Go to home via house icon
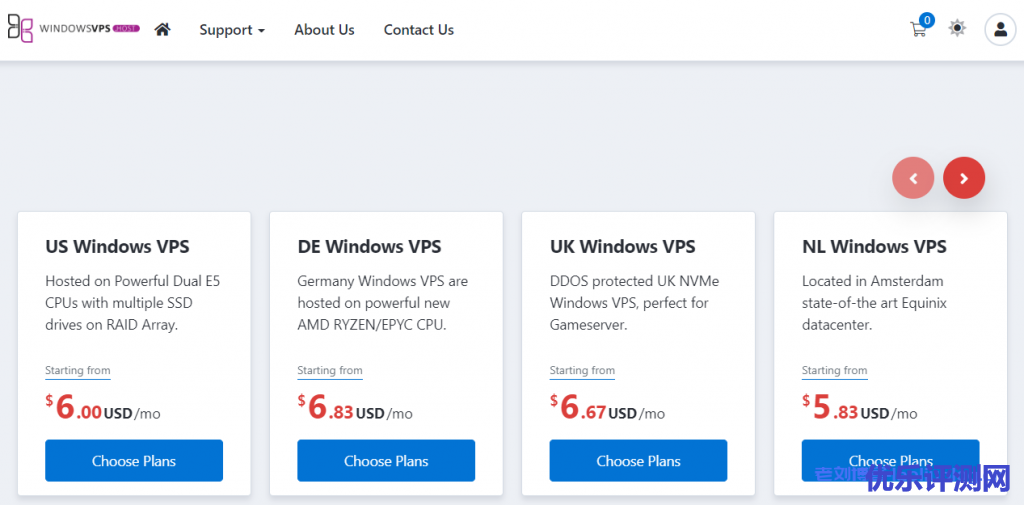The width and height of the screenshot is (1024, 505). 162,29
